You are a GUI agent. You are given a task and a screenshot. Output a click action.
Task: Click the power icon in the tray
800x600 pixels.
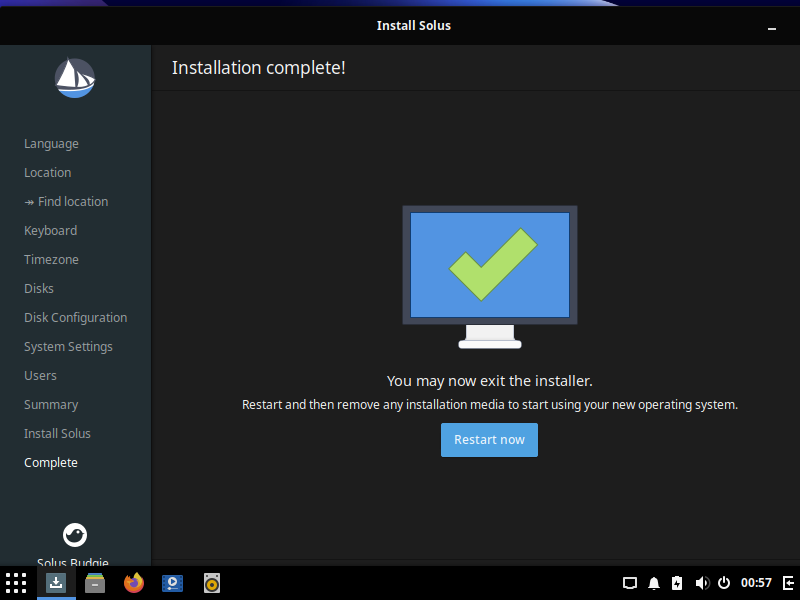(724, 583)
